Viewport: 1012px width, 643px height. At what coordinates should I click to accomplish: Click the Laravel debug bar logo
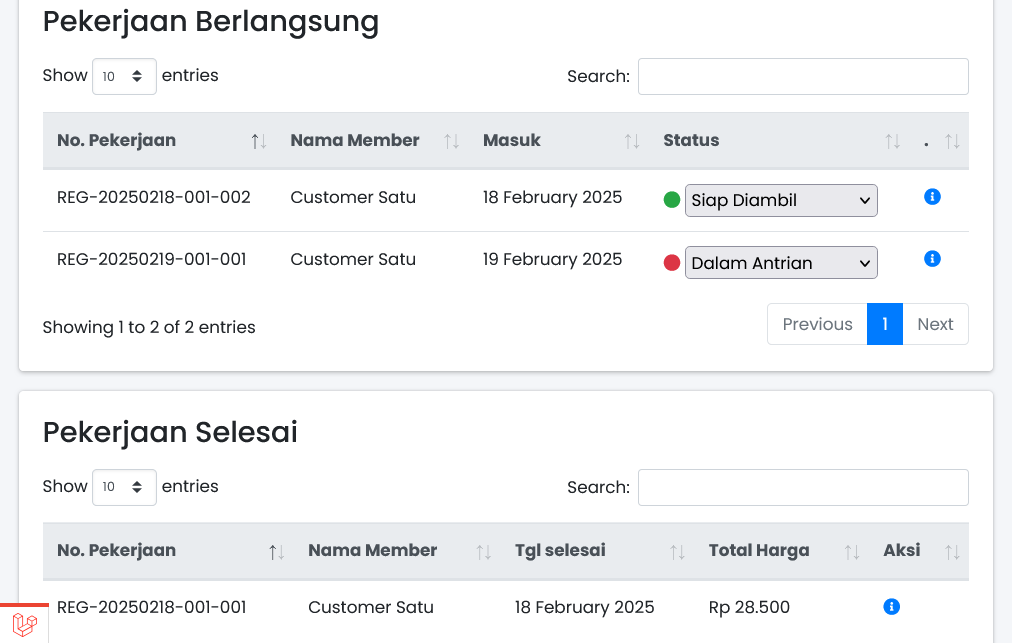pyautogui.click(x=25, y=625)
